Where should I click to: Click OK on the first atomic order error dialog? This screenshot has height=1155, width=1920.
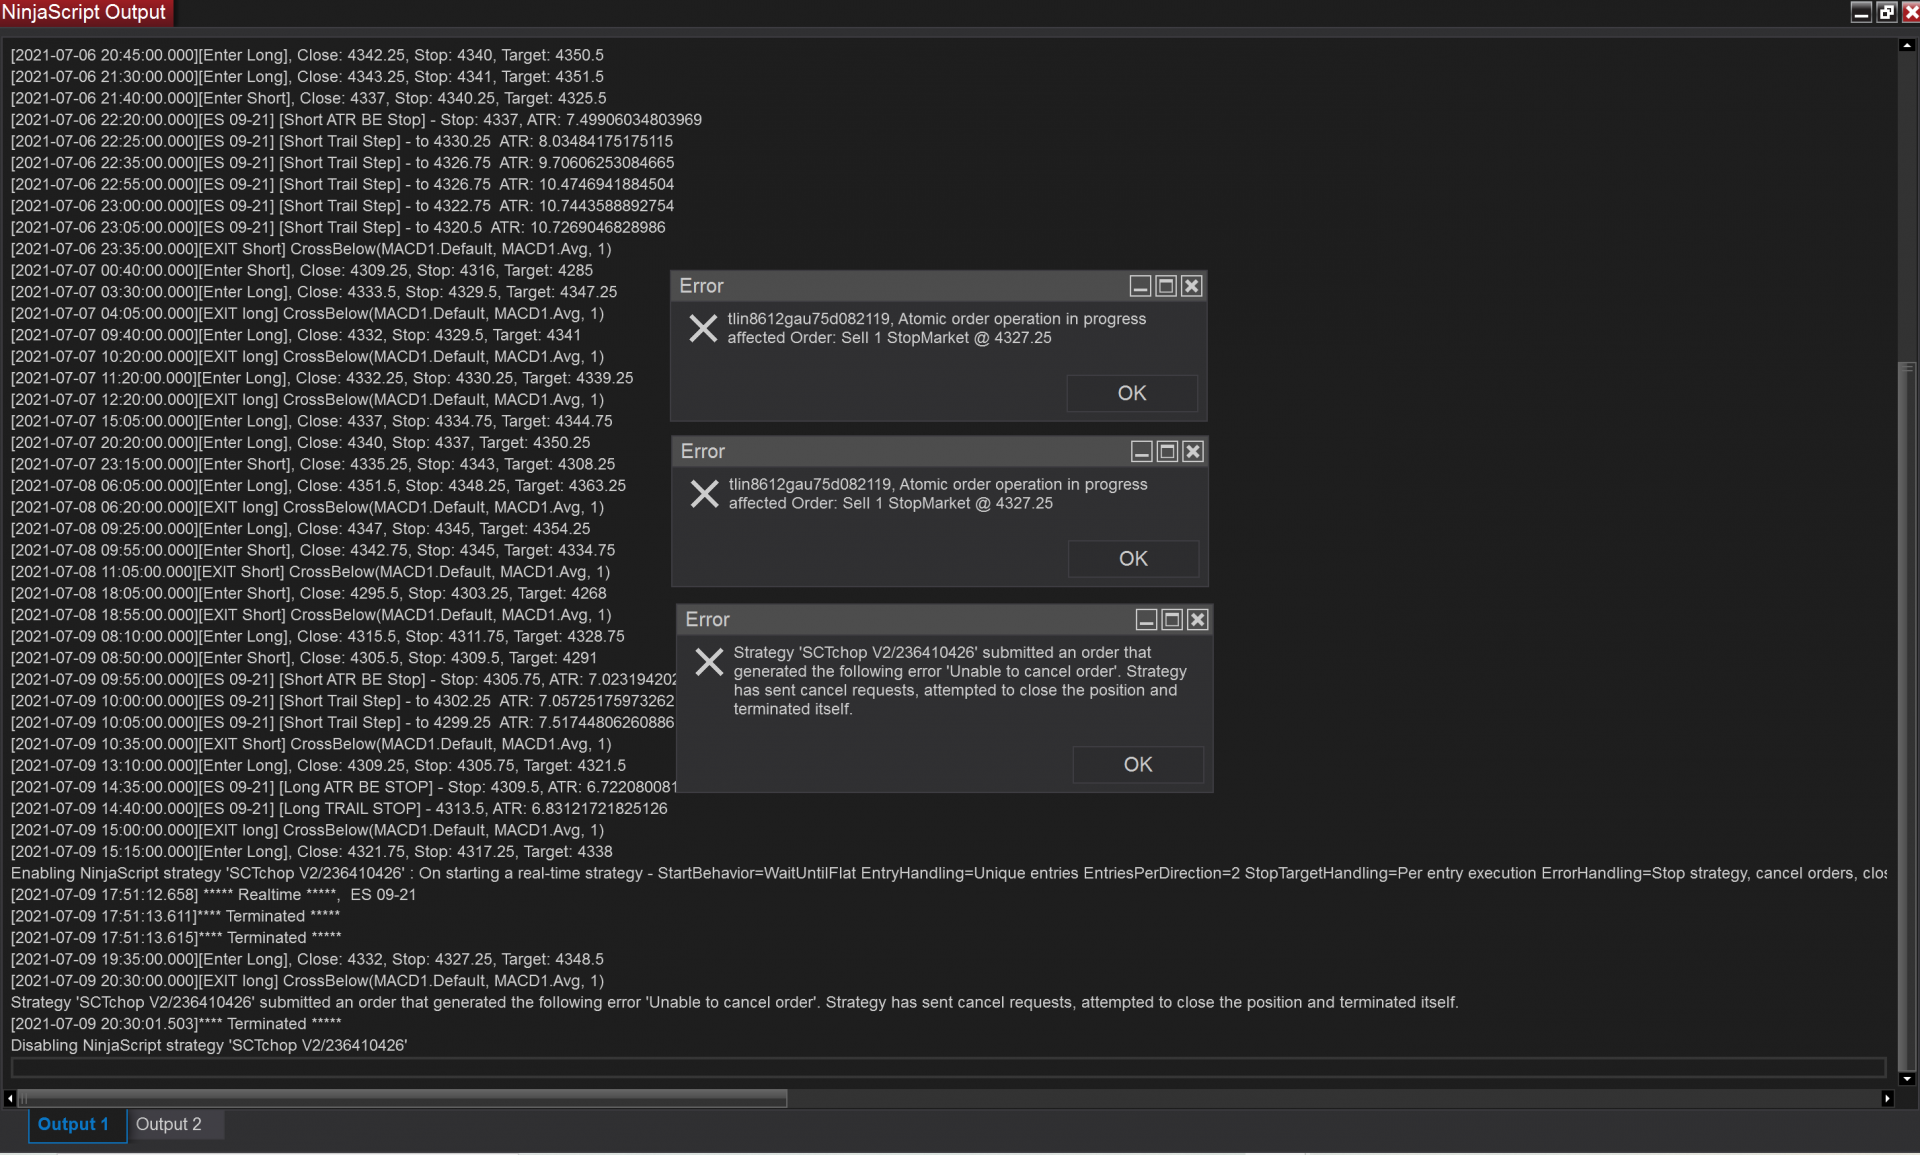[x=1131, y=393]
